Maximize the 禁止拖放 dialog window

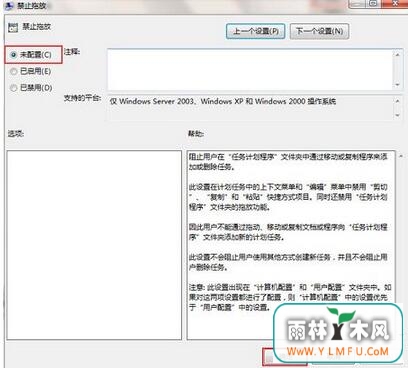(373, 4)
